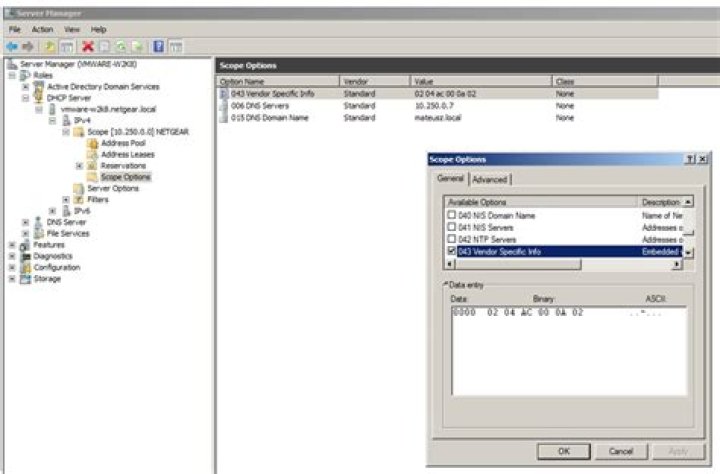The height and width of the screenshot is (474, 720).
Task: Select the File Services role
Action: pyautogui.click(x=68, y=233)
